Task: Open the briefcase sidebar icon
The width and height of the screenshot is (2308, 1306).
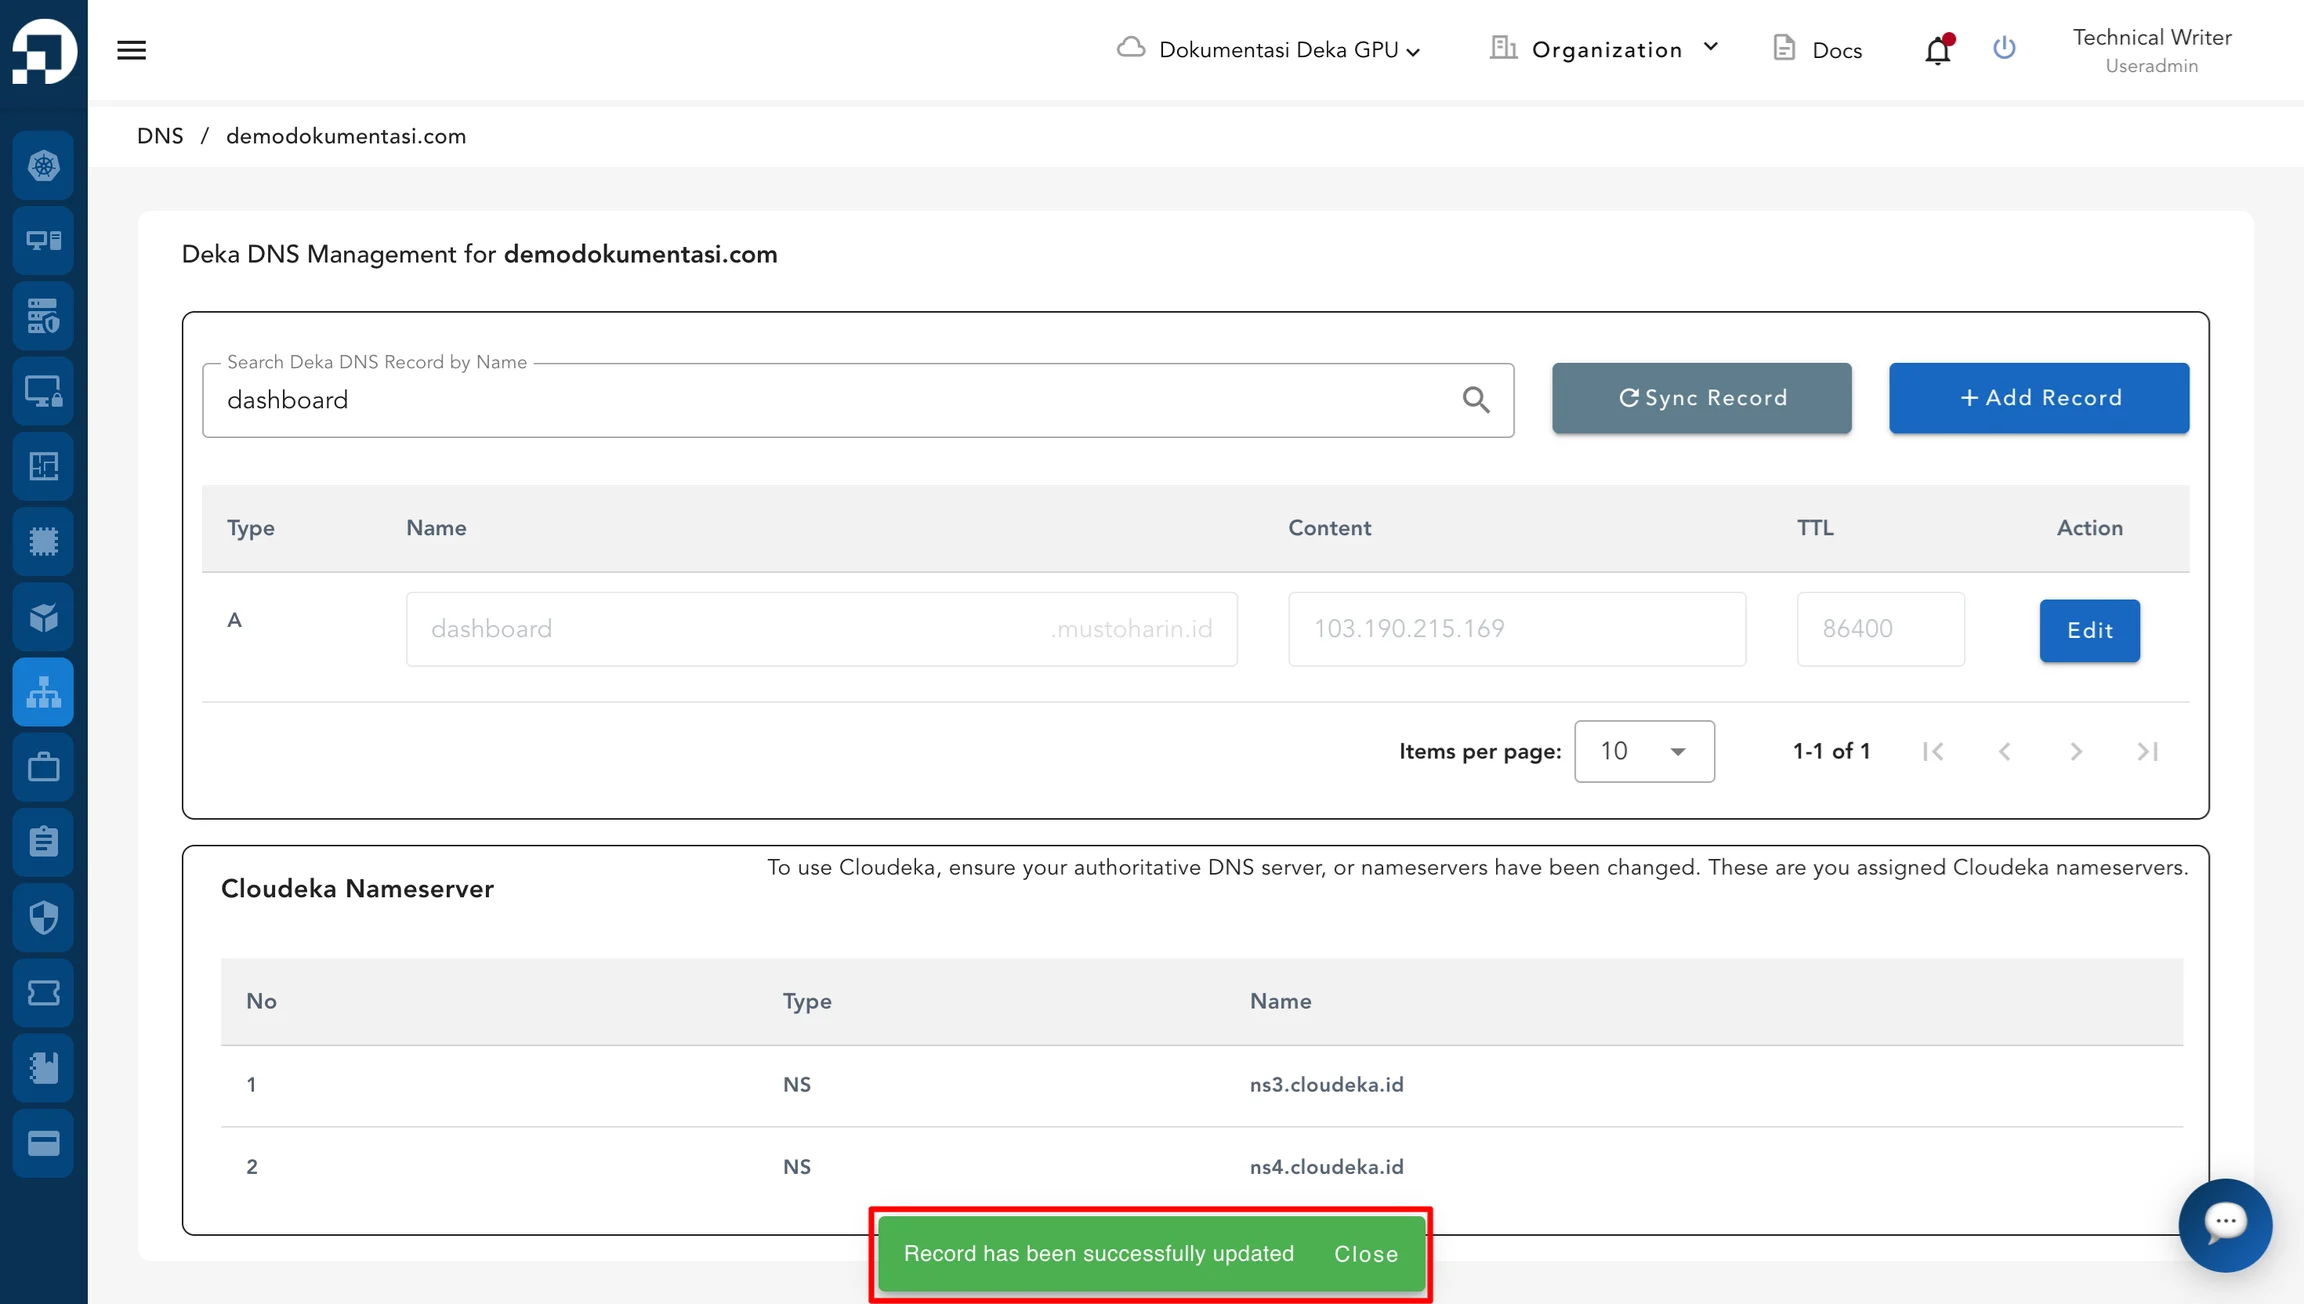Action: [x=43, y=768]
